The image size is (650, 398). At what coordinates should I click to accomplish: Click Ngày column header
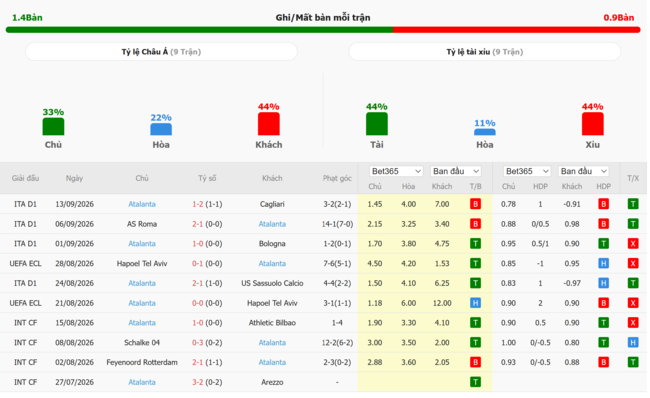(x=74, y=178)
